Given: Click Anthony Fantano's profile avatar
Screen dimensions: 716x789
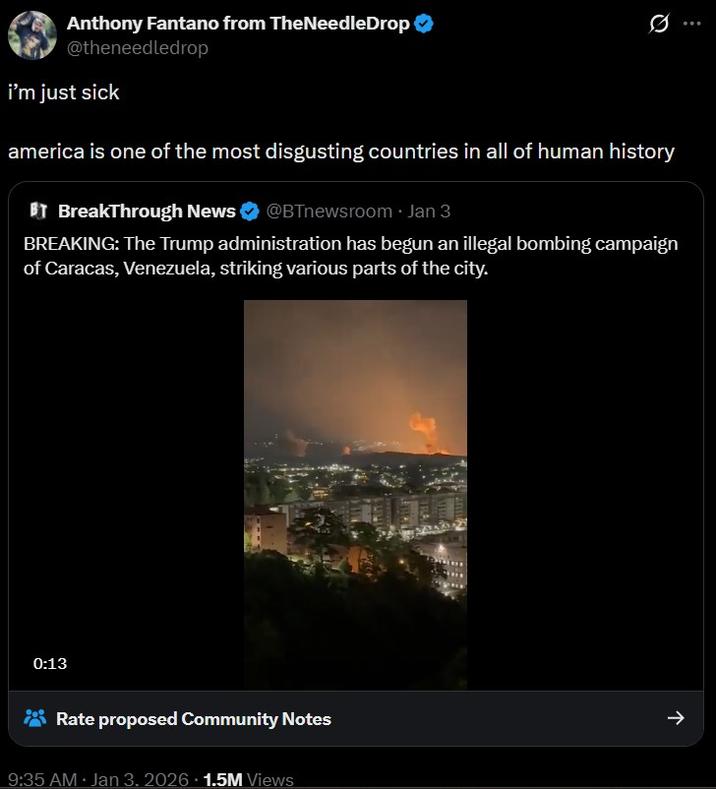Looking at the screenshot, I should 32,35.
